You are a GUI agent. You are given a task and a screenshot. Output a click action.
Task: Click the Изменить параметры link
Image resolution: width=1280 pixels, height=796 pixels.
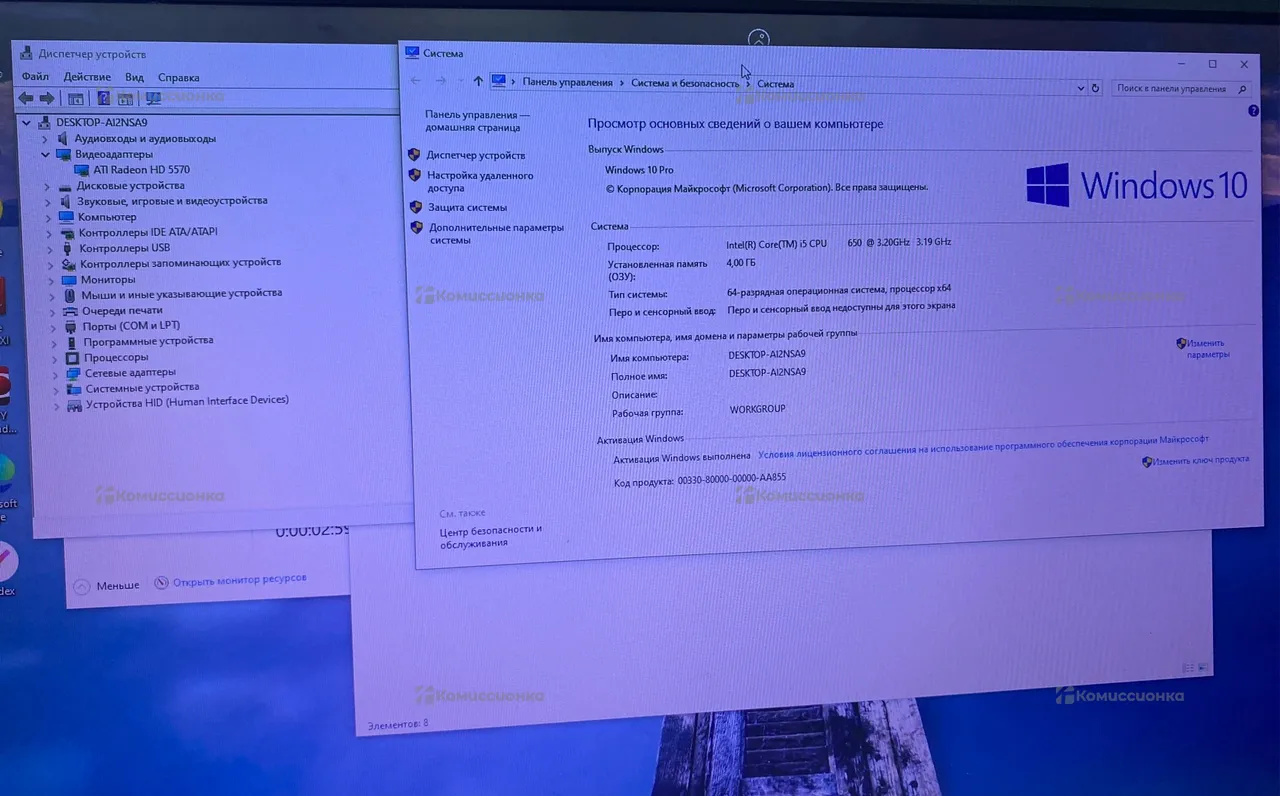click(1206, 348)
